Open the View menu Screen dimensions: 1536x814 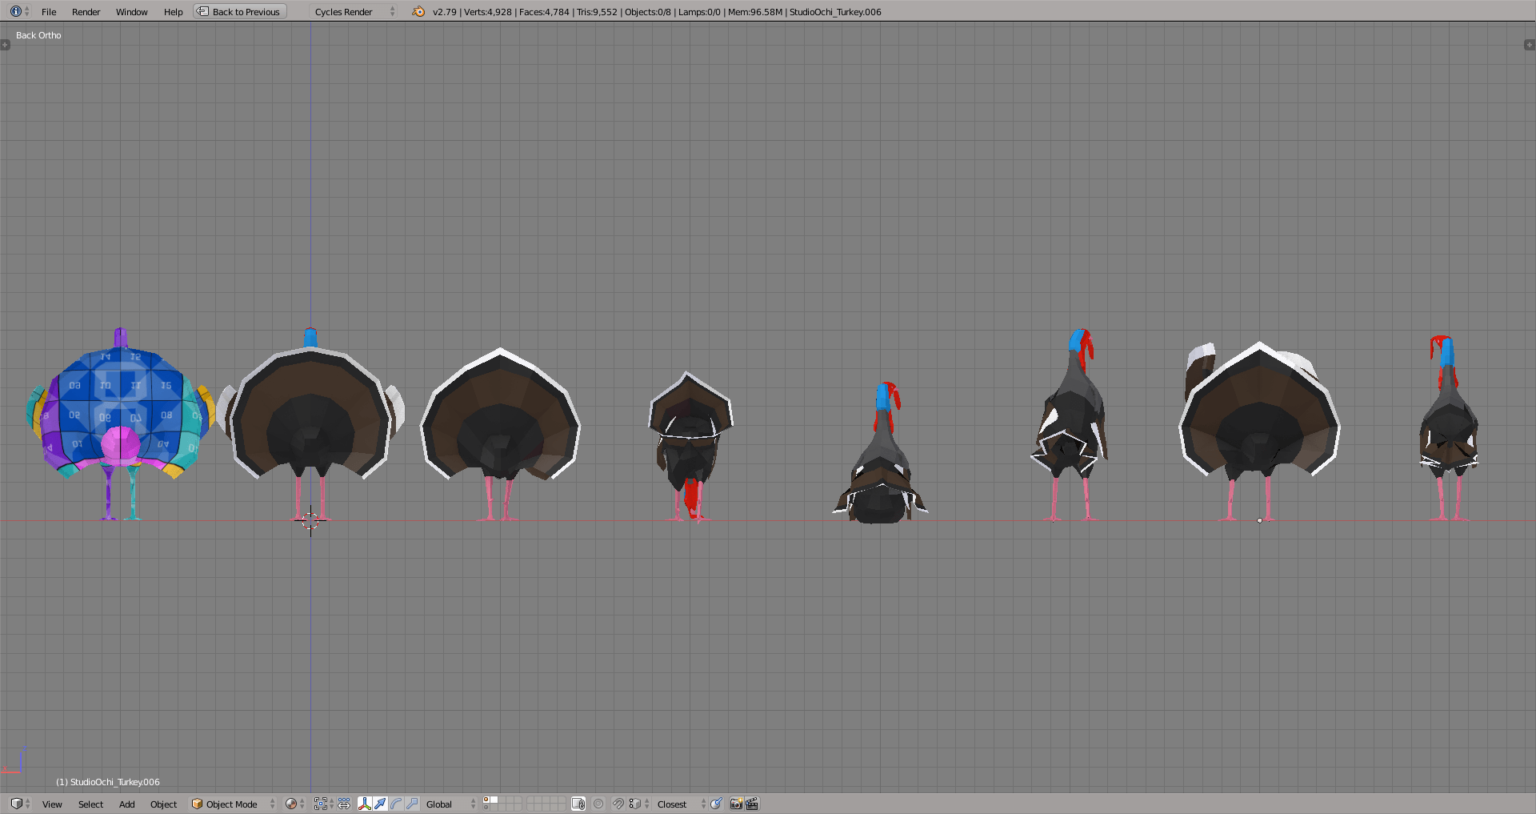pos(51,803)
